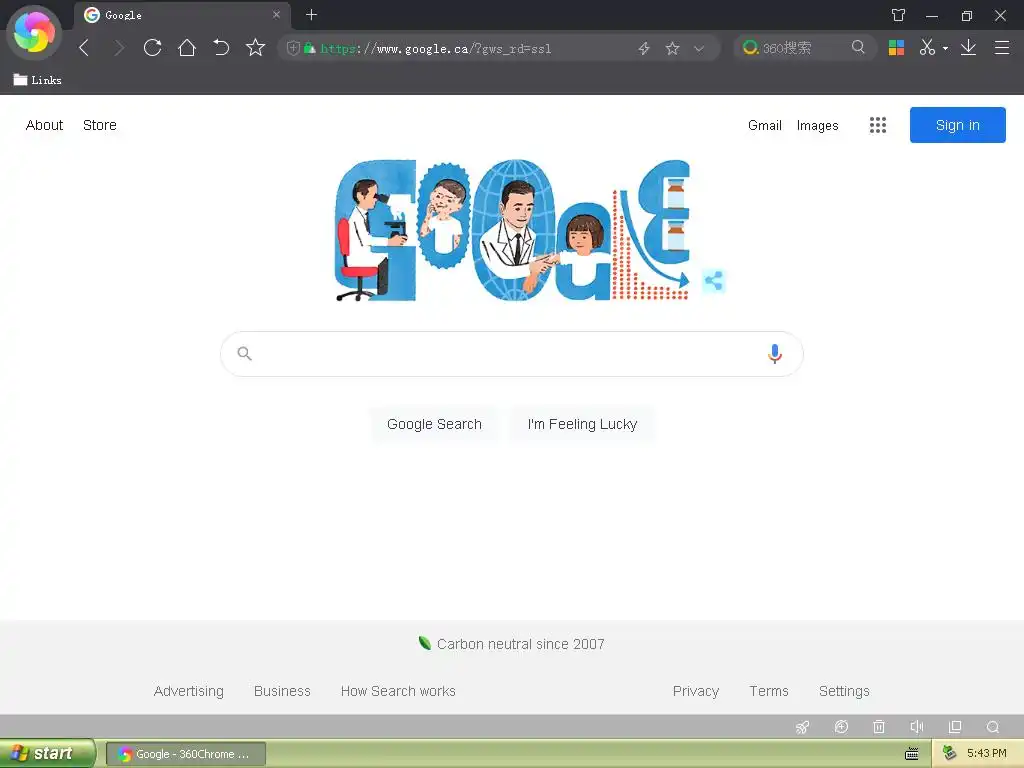Expand the screenshot tool dropdown arrow
The height and width of the screenshot is (768, 1024).
coord(945,48)
